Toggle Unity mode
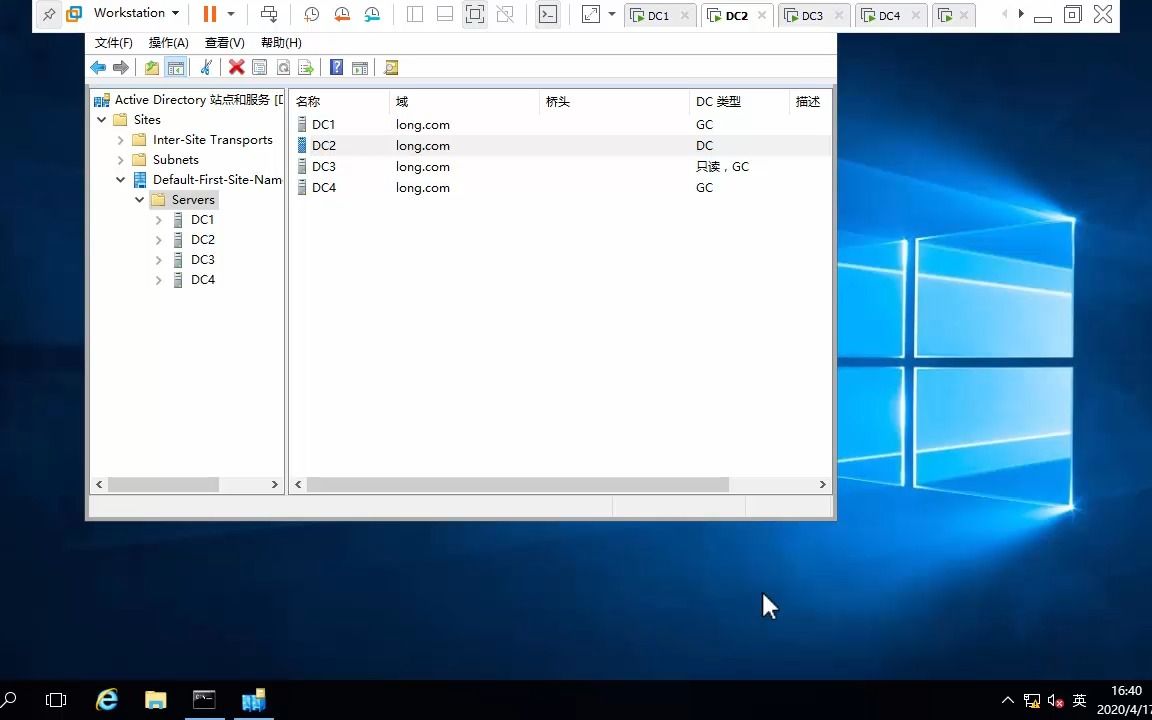This screenshot has height=720, width=1152. pyautogui.click(x=505, y=14)
